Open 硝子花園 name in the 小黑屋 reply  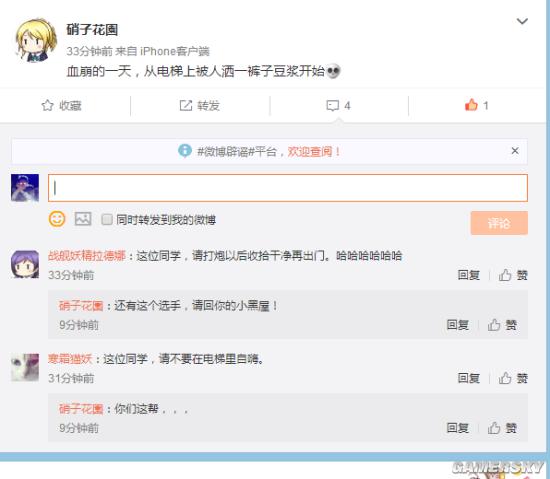coord(81,306)
